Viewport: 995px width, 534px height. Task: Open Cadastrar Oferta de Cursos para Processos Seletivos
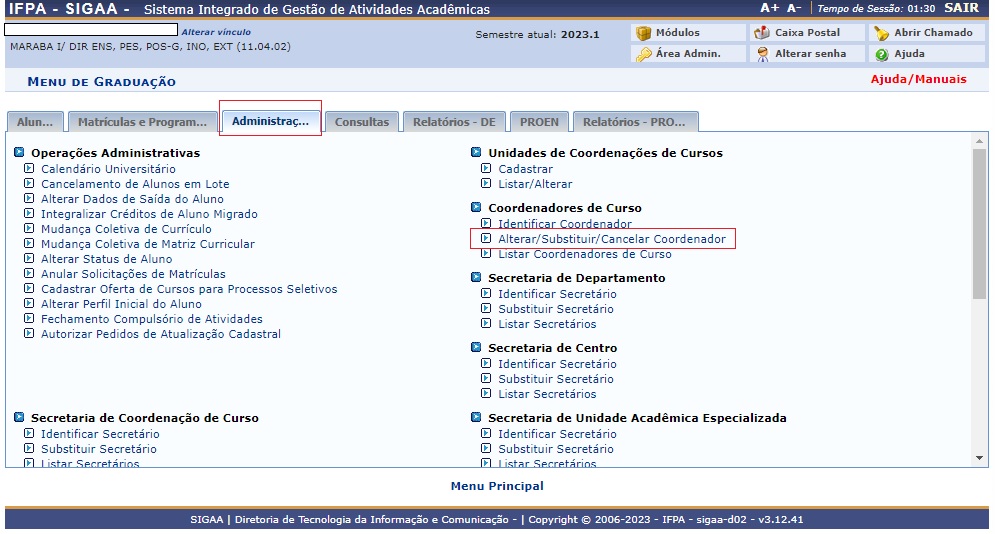tap(189, 289)
